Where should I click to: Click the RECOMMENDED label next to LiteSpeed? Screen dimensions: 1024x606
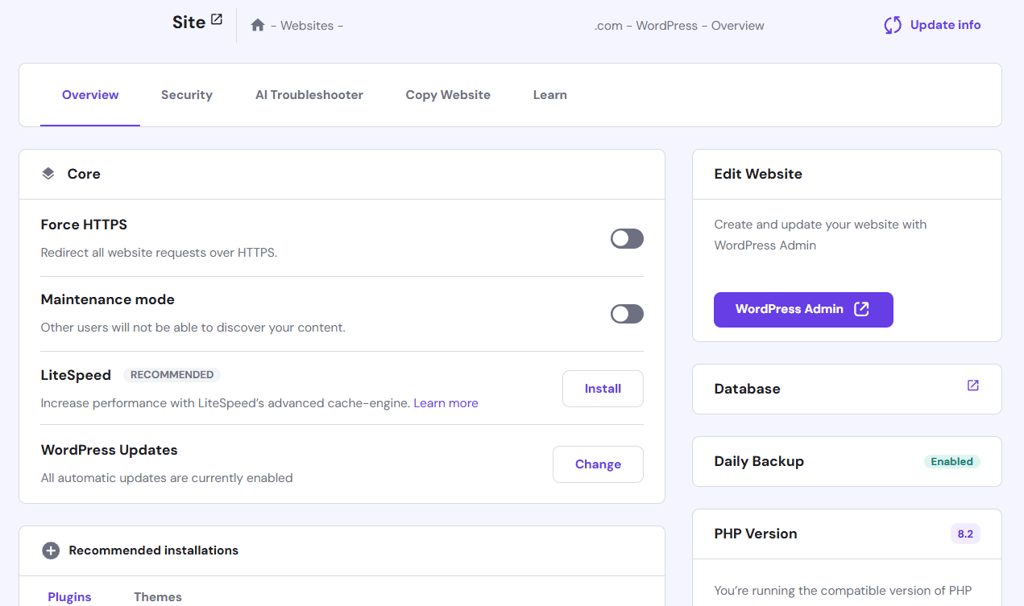point(172,375)
